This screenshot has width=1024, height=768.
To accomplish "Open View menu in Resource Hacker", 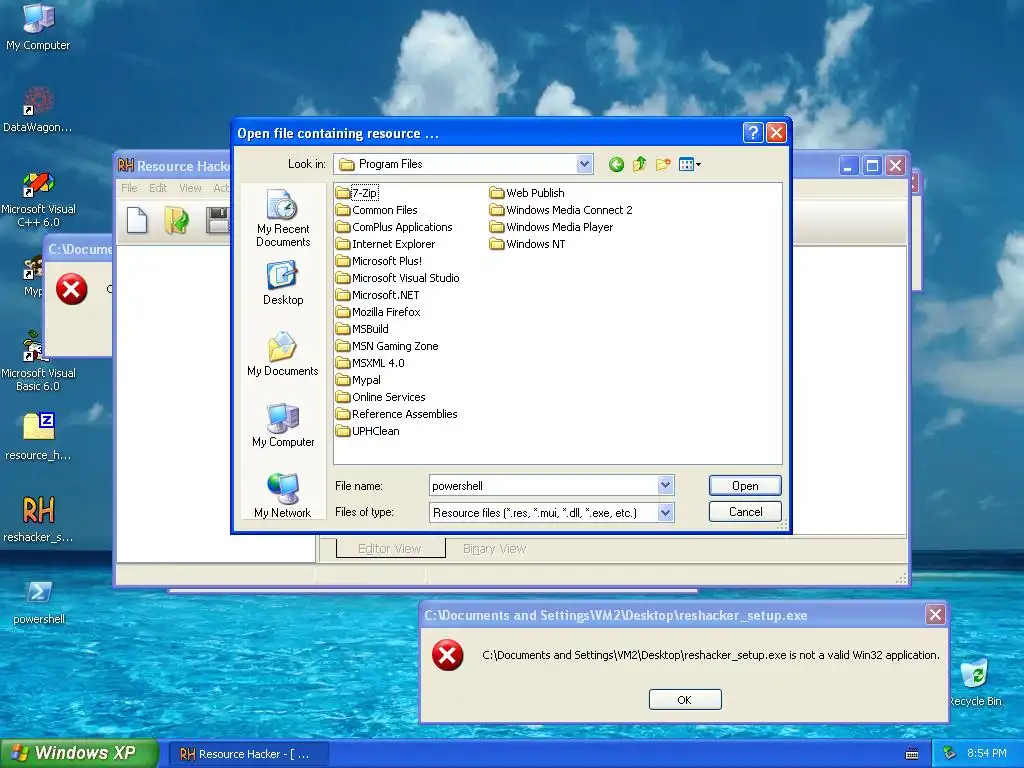I will 190,188.
